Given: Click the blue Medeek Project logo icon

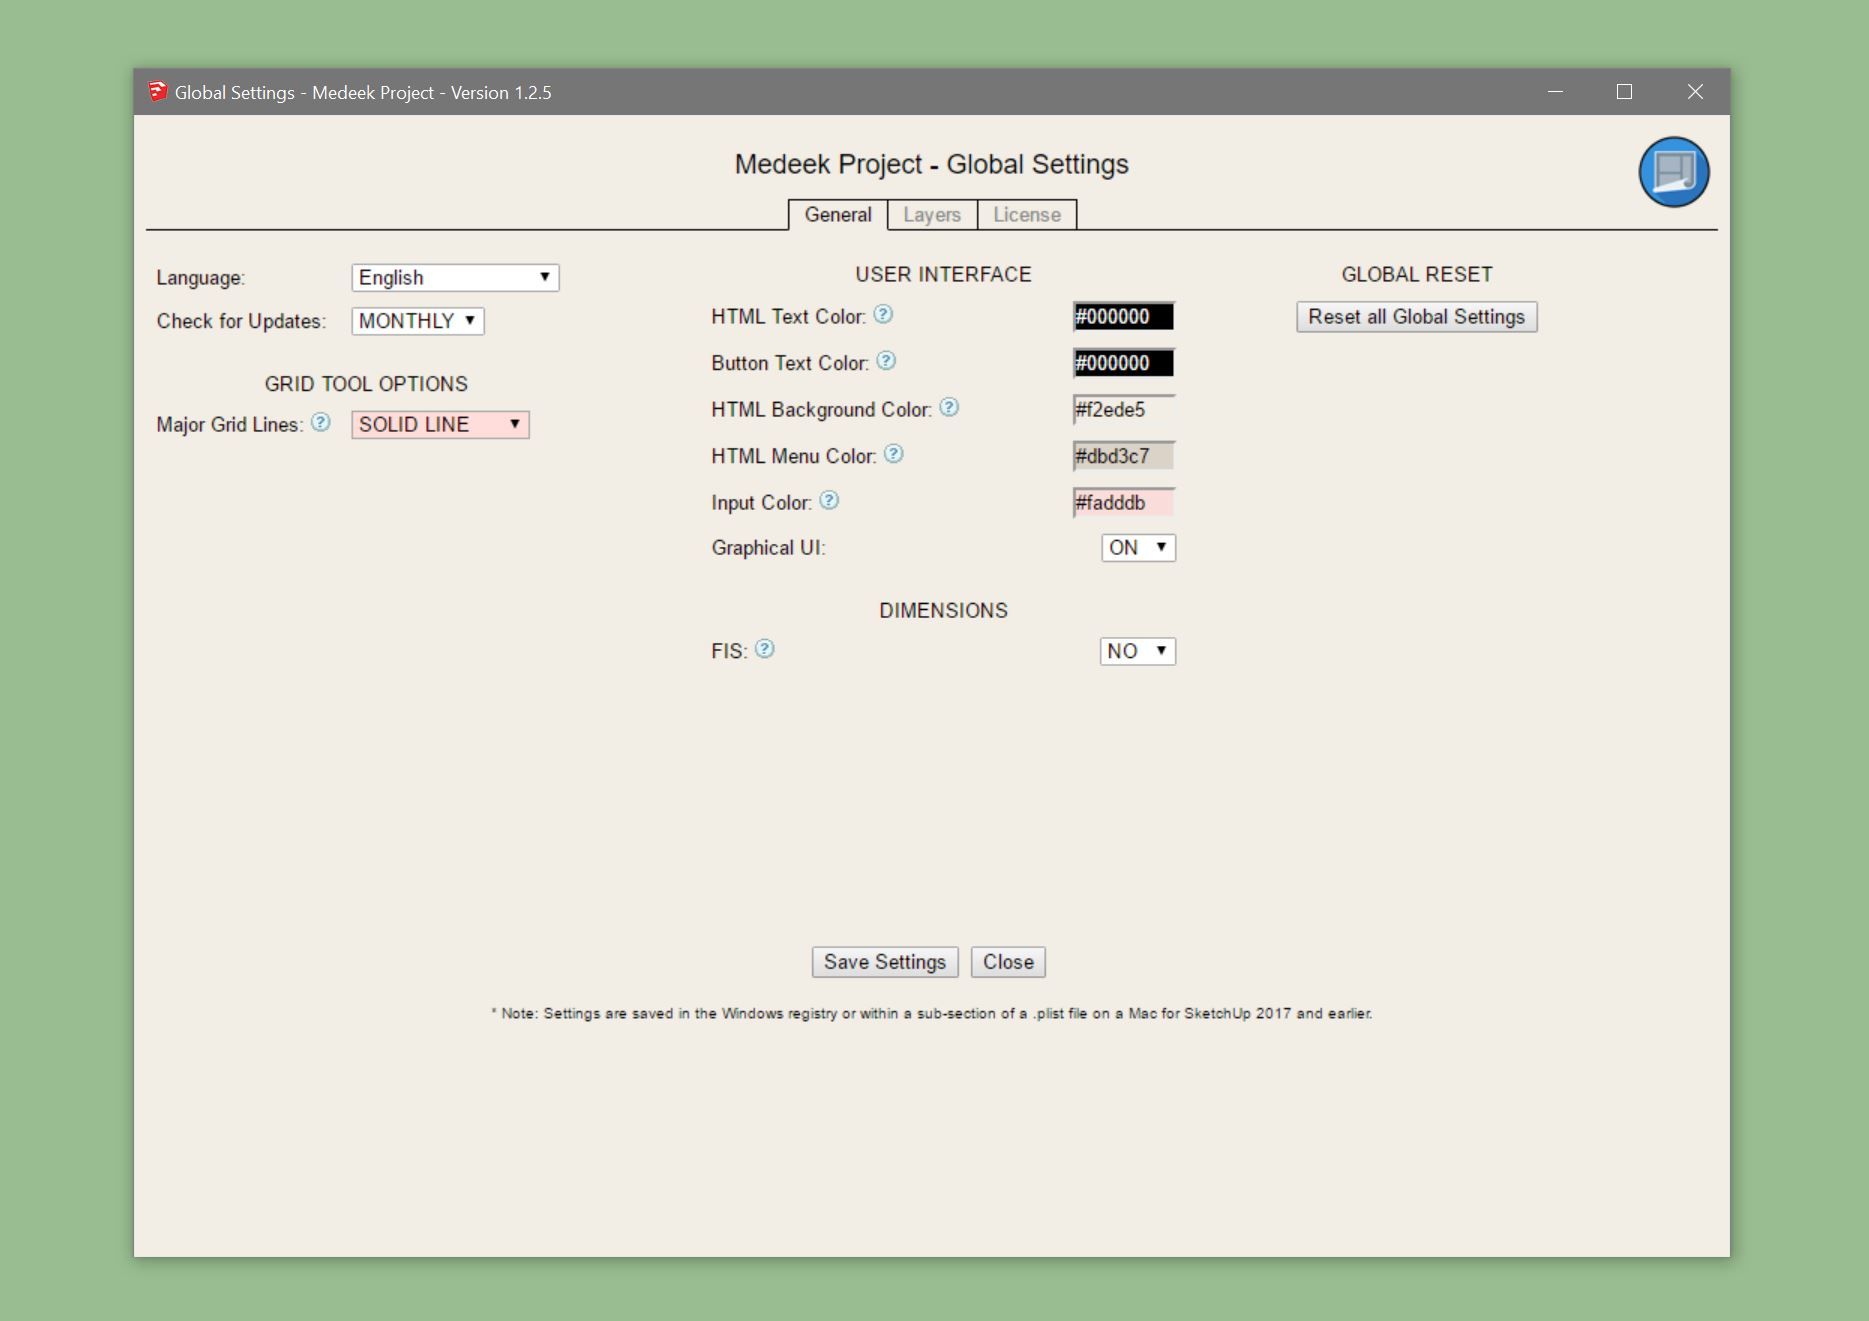Looking at the screenshot, I should [1673, 172].
